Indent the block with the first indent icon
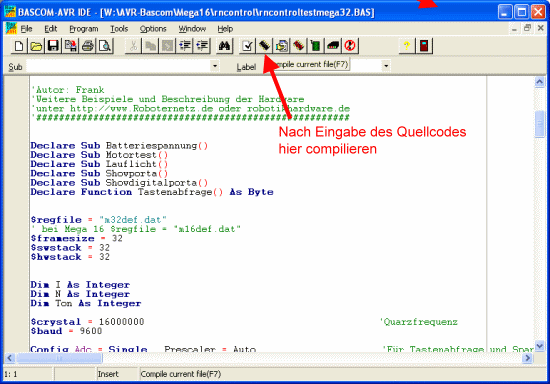 (185, 46)
